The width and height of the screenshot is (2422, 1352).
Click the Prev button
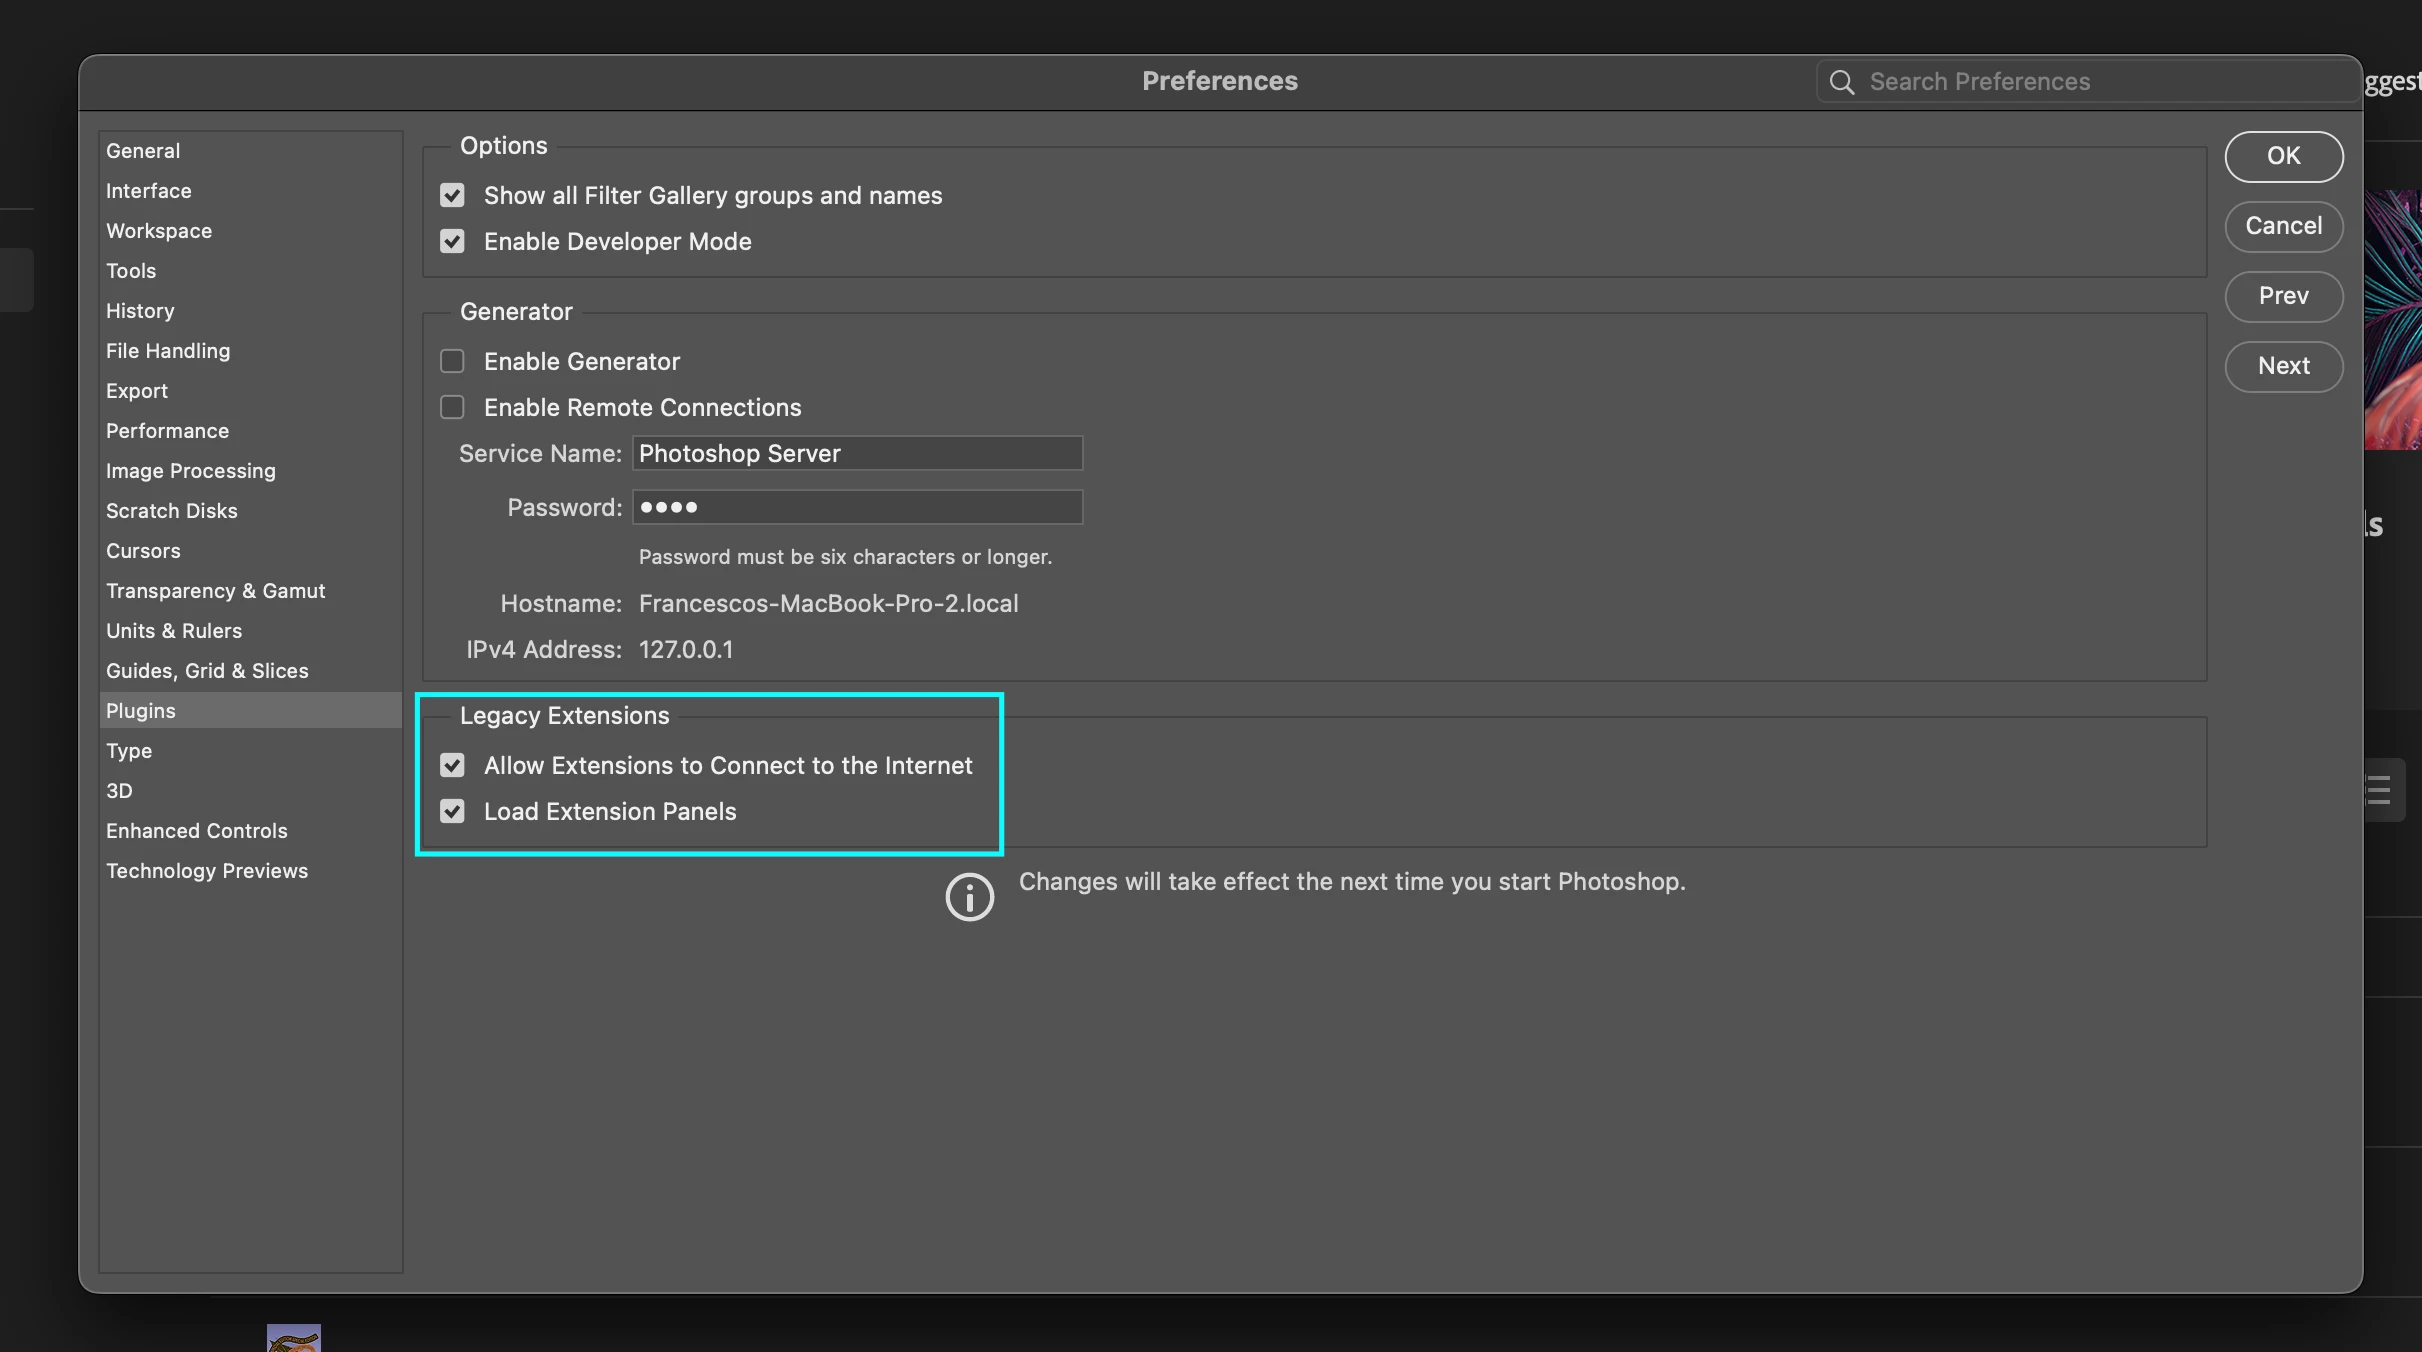click(2283, 296)
